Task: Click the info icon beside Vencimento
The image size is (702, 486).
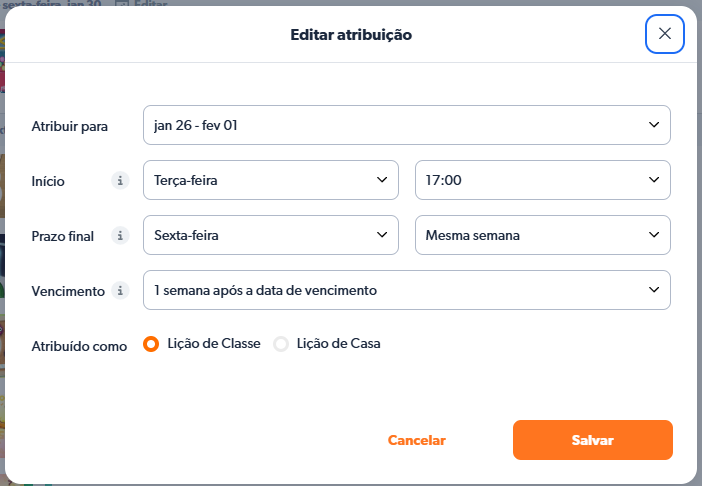Action: point(121,291)
